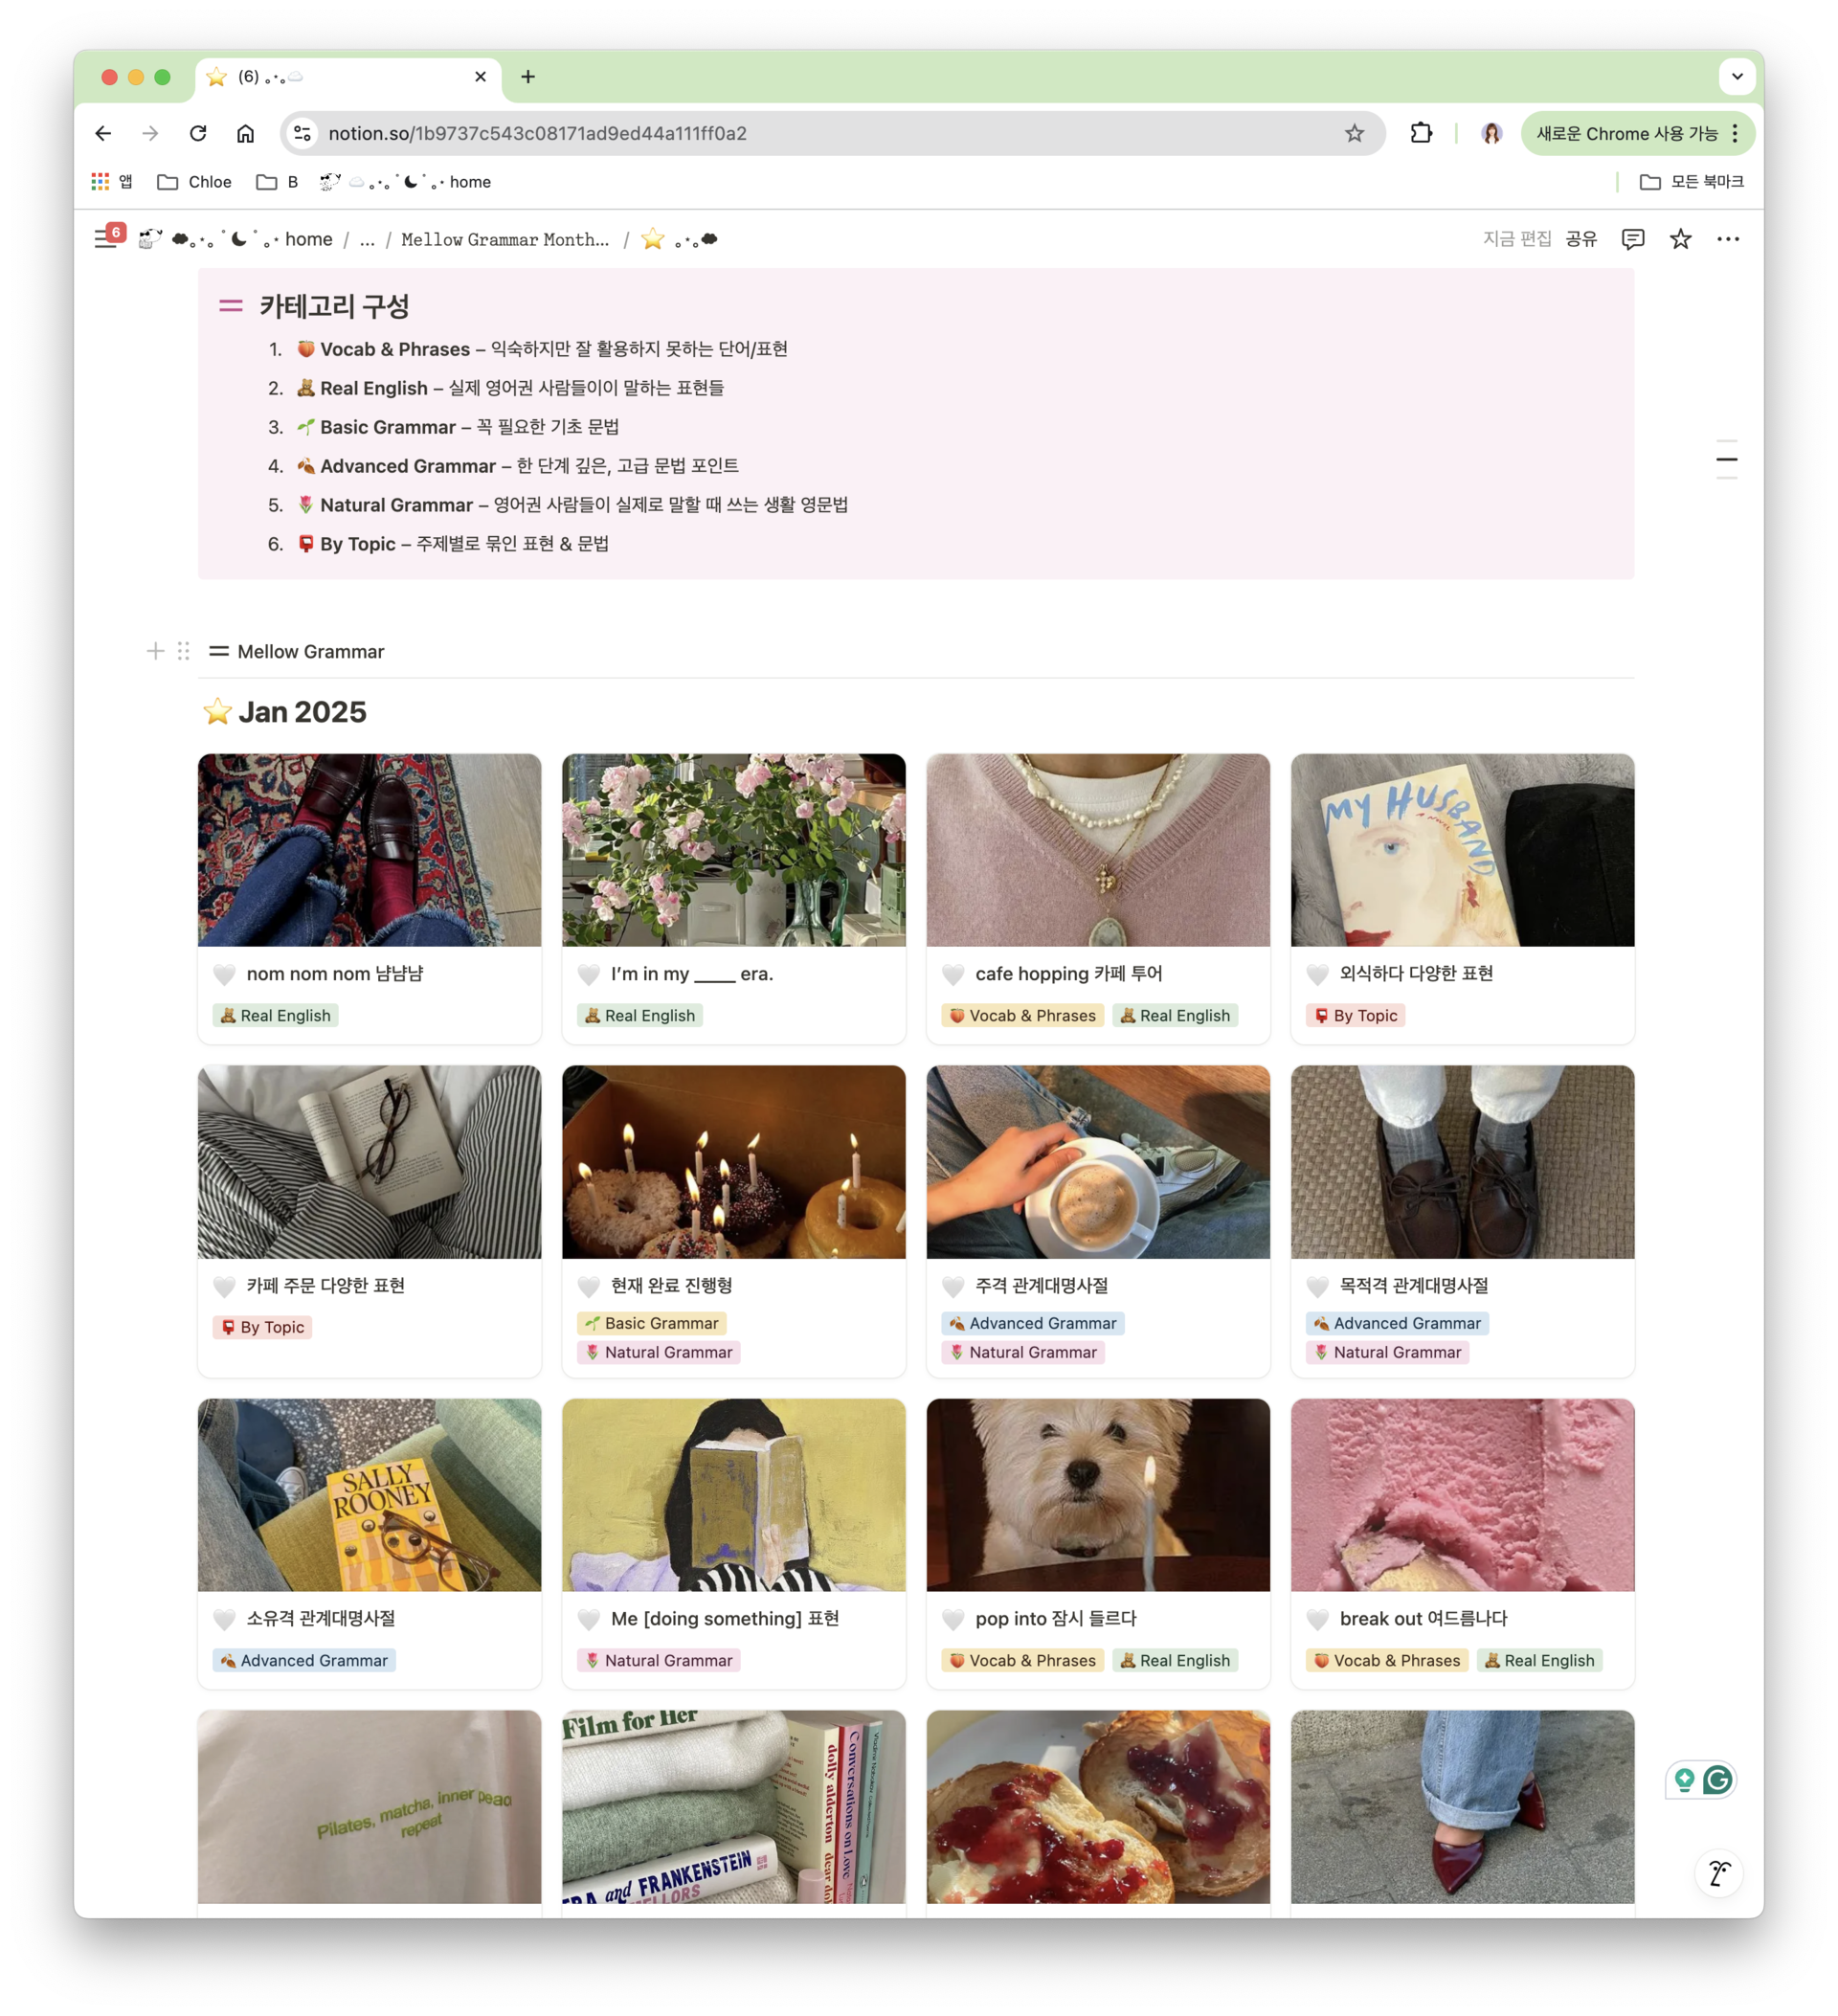Viewport: 1838px width, 2016px height.
Task: Toggle the heart on break out card
Action: point(1317,1619)
